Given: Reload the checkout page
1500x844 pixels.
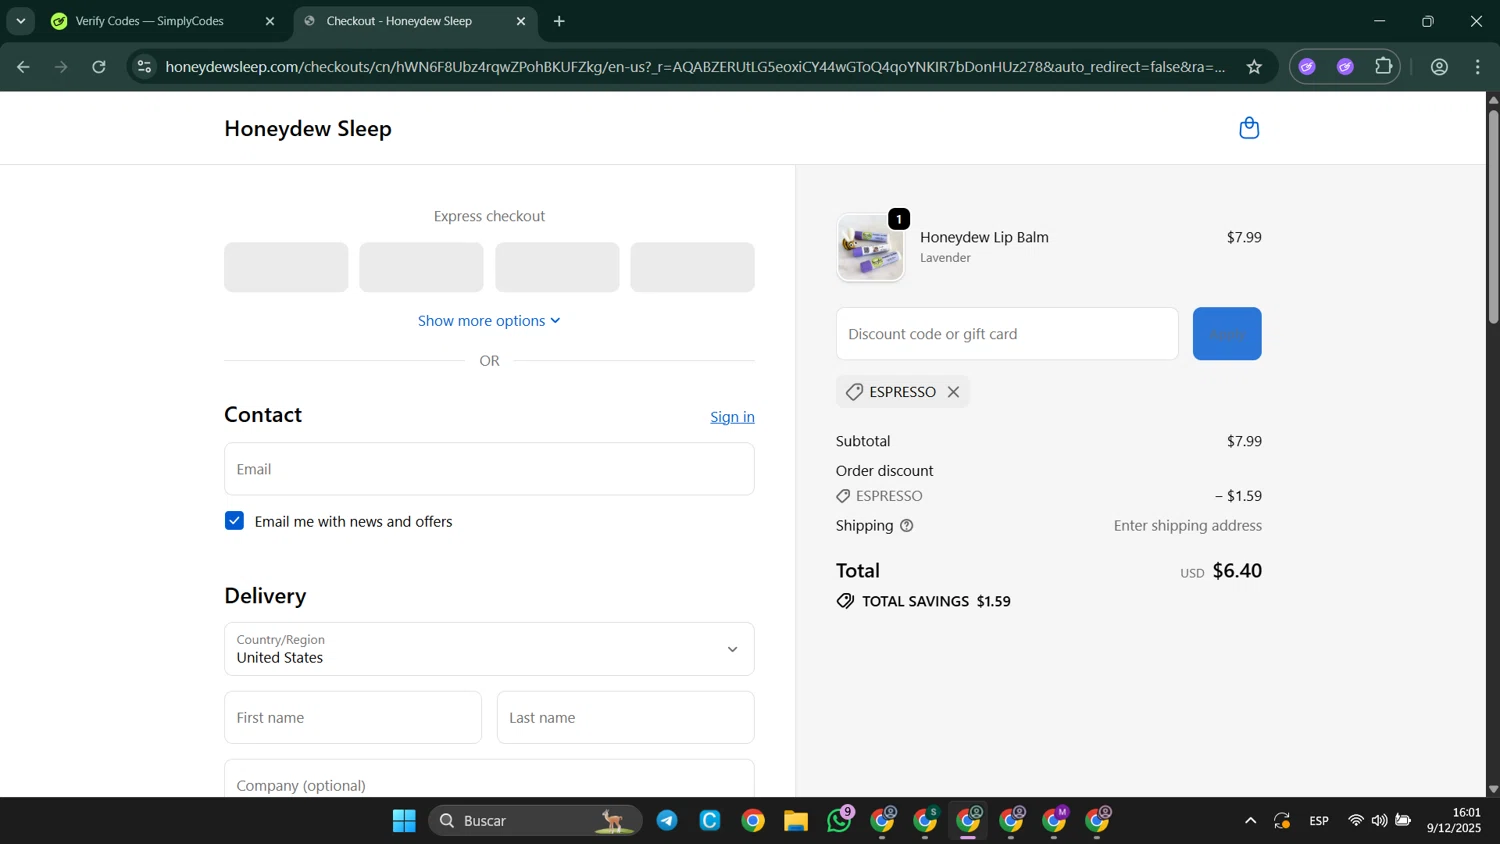Looking at the screenshot, I should point(99,67).
